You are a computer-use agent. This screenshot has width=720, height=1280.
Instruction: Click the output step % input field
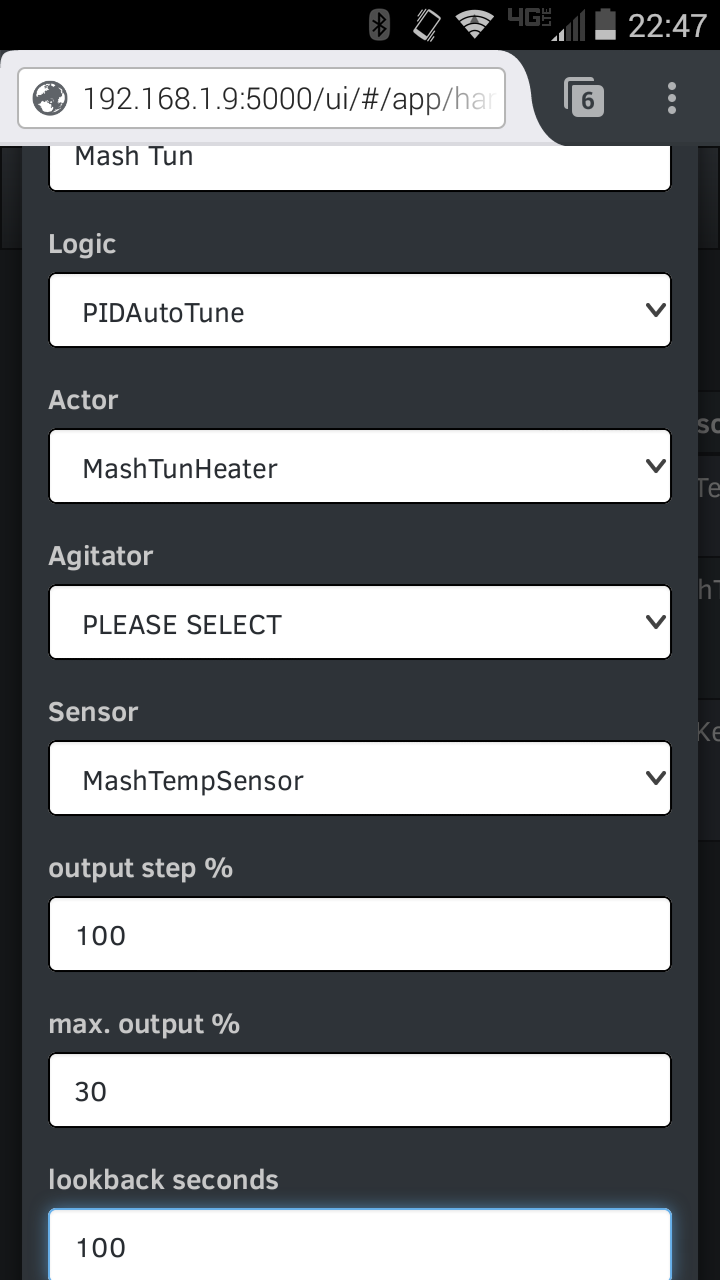360,935
